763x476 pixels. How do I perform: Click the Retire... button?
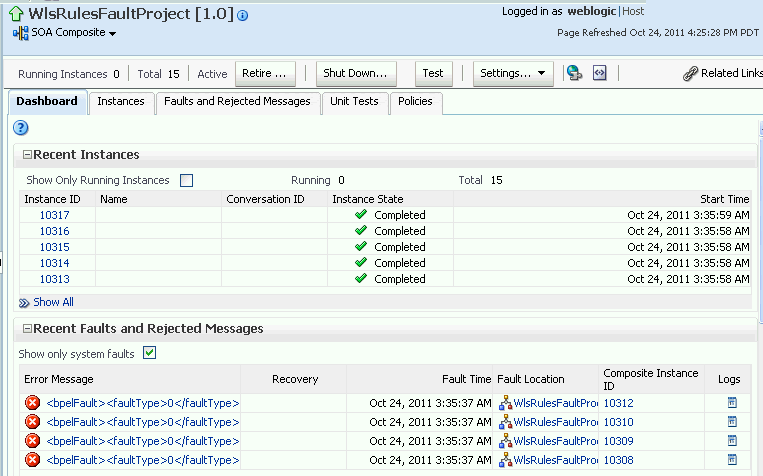pos(265,73)
